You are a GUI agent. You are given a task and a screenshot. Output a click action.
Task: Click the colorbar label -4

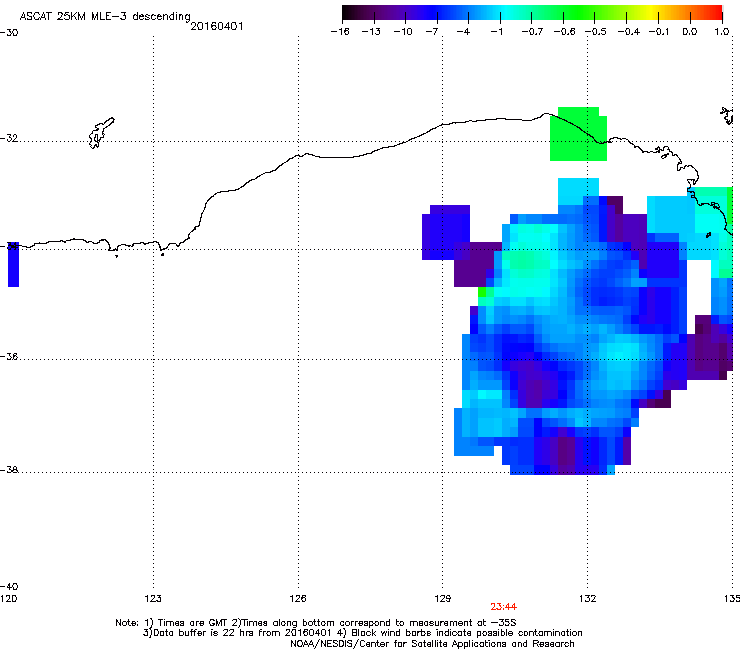coord(463,32)
